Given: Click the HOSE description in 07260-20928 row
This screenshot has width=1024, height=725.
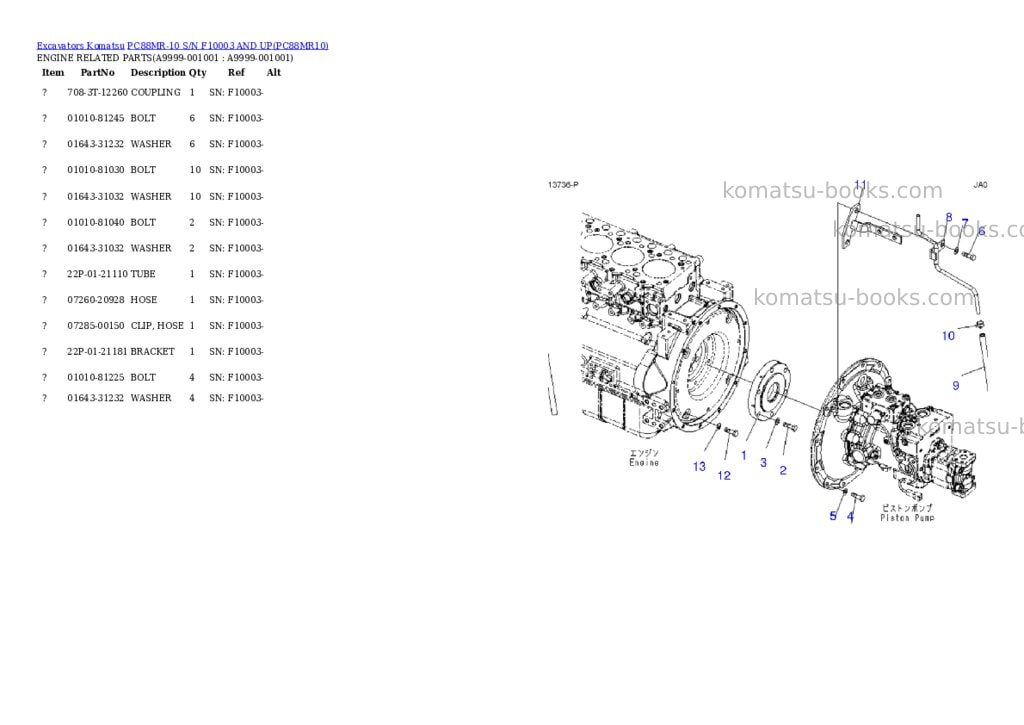Looking at the screenshot, I should pyautogui.click(x=144, y=300).
